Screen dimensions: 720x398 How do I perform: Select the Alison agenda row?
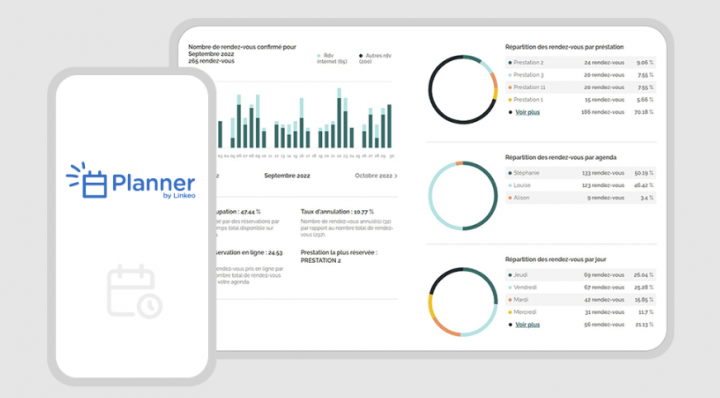(580, 198)
